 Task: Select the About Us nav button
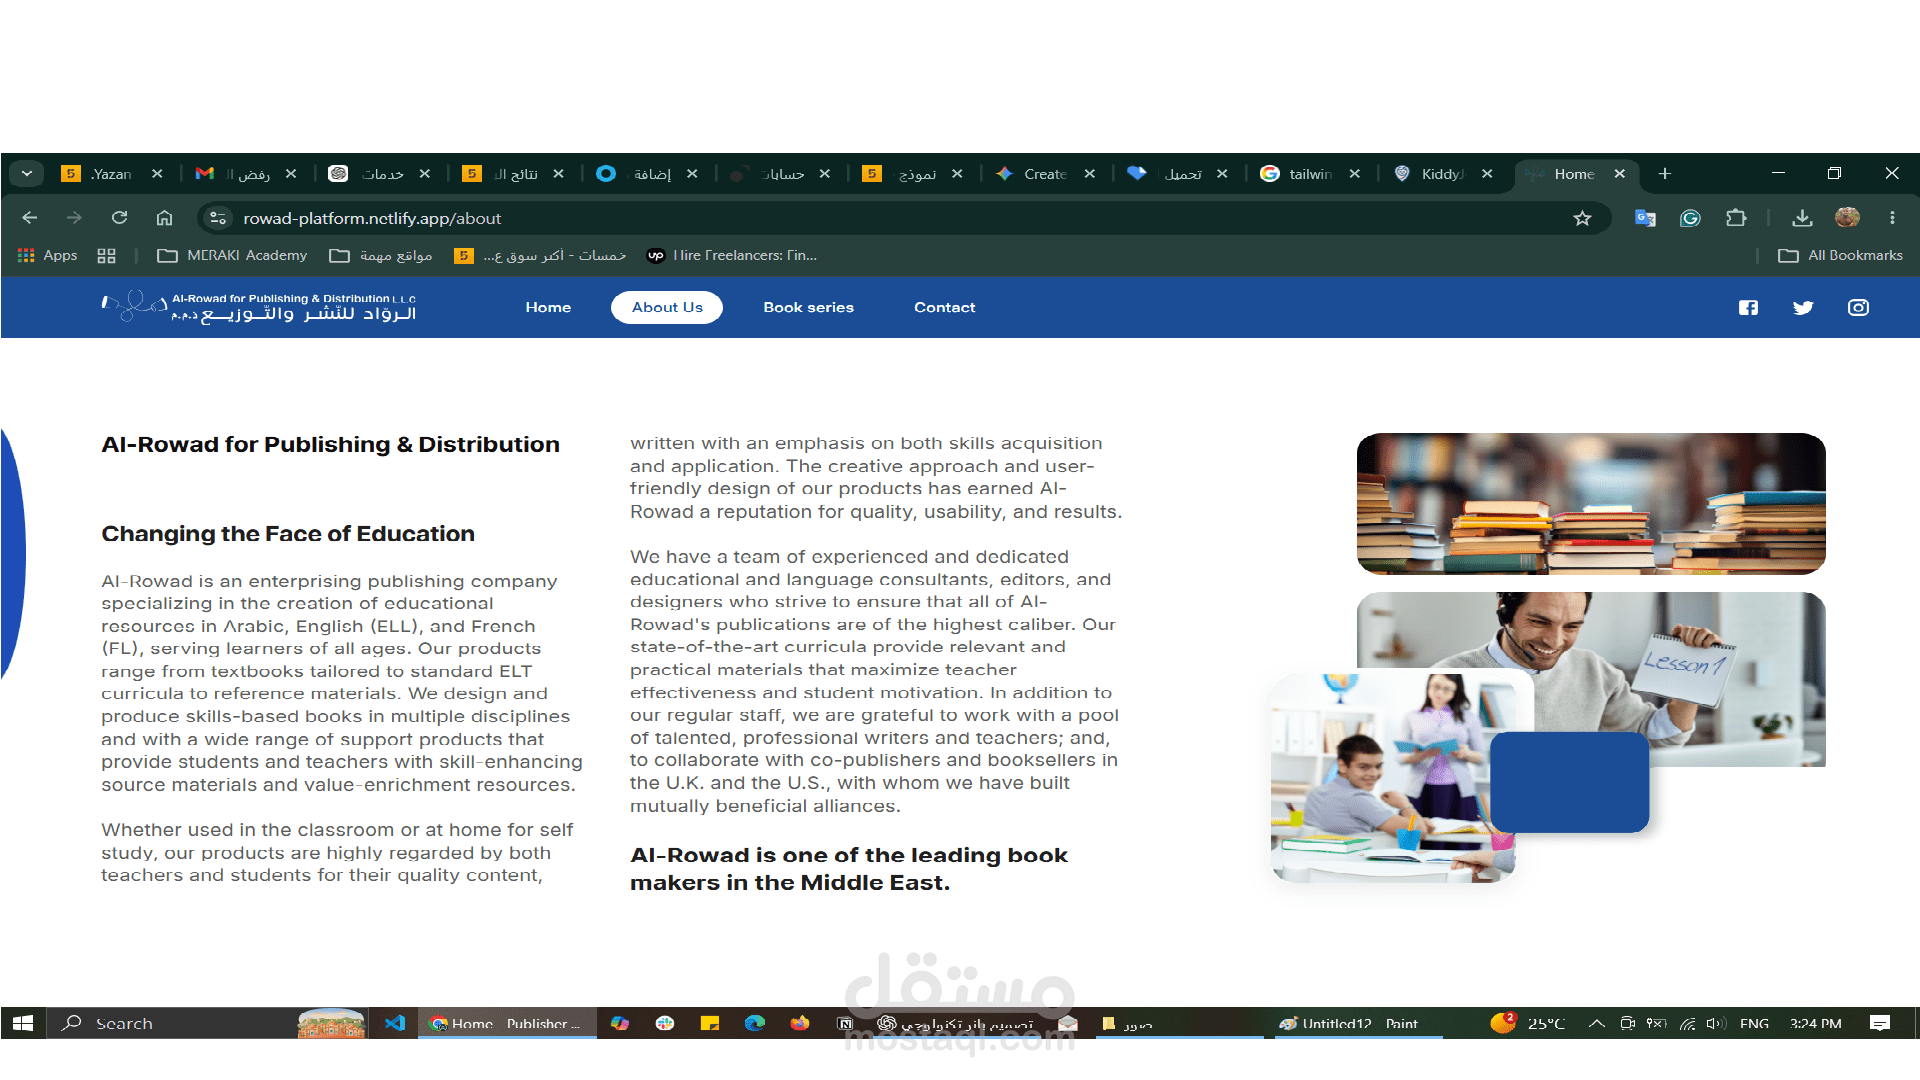(x=667, y=307)
